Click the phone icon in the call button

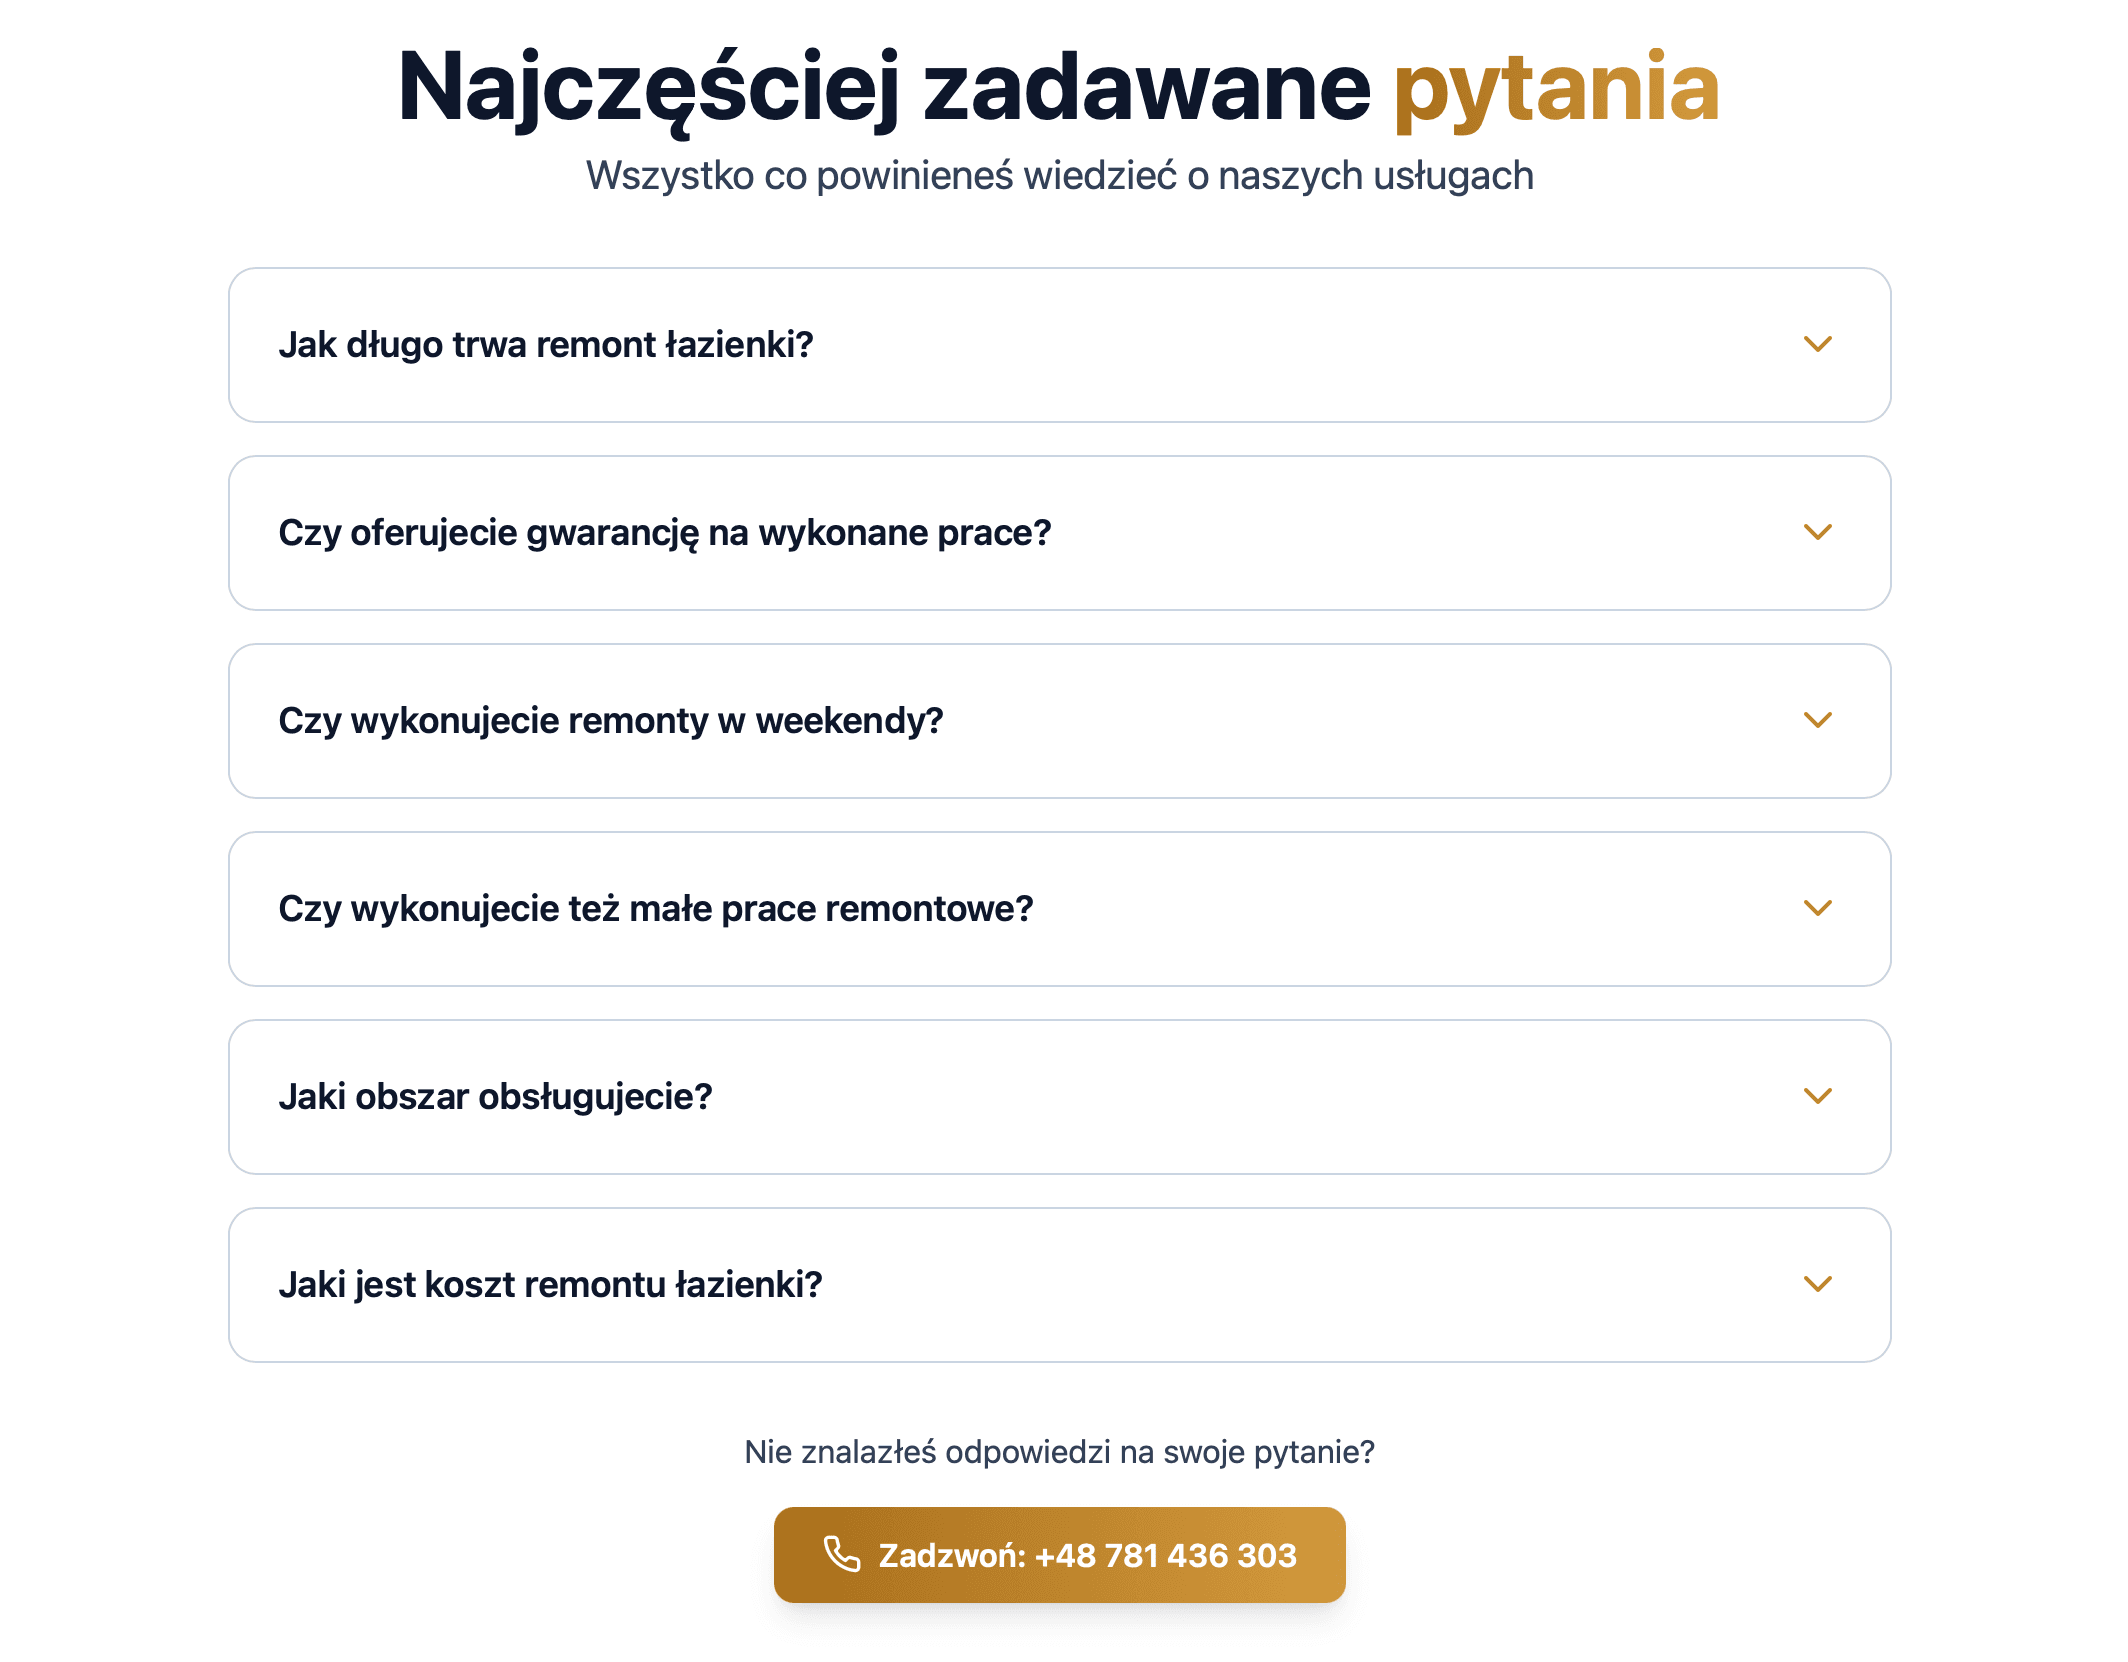843,1556
